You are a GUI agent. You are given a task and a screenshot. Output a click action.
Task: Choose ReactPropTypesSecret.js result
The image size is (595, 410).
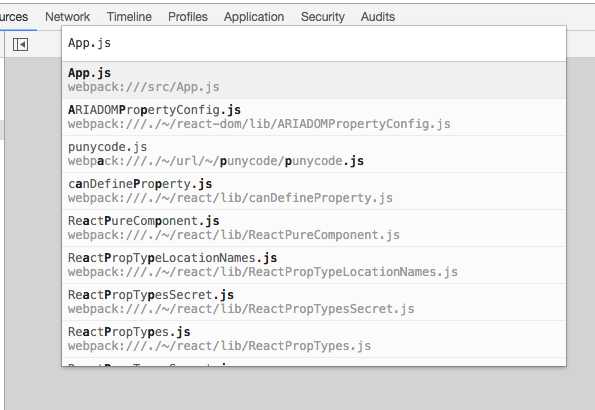coord(314,302)
